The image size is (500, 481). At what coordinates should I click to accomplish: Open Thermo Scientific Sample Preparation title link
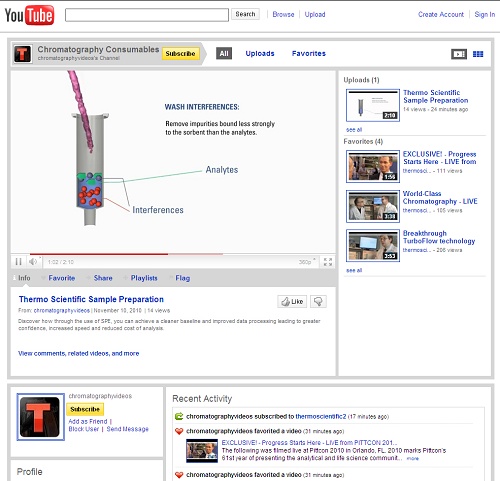click(91, 299)
